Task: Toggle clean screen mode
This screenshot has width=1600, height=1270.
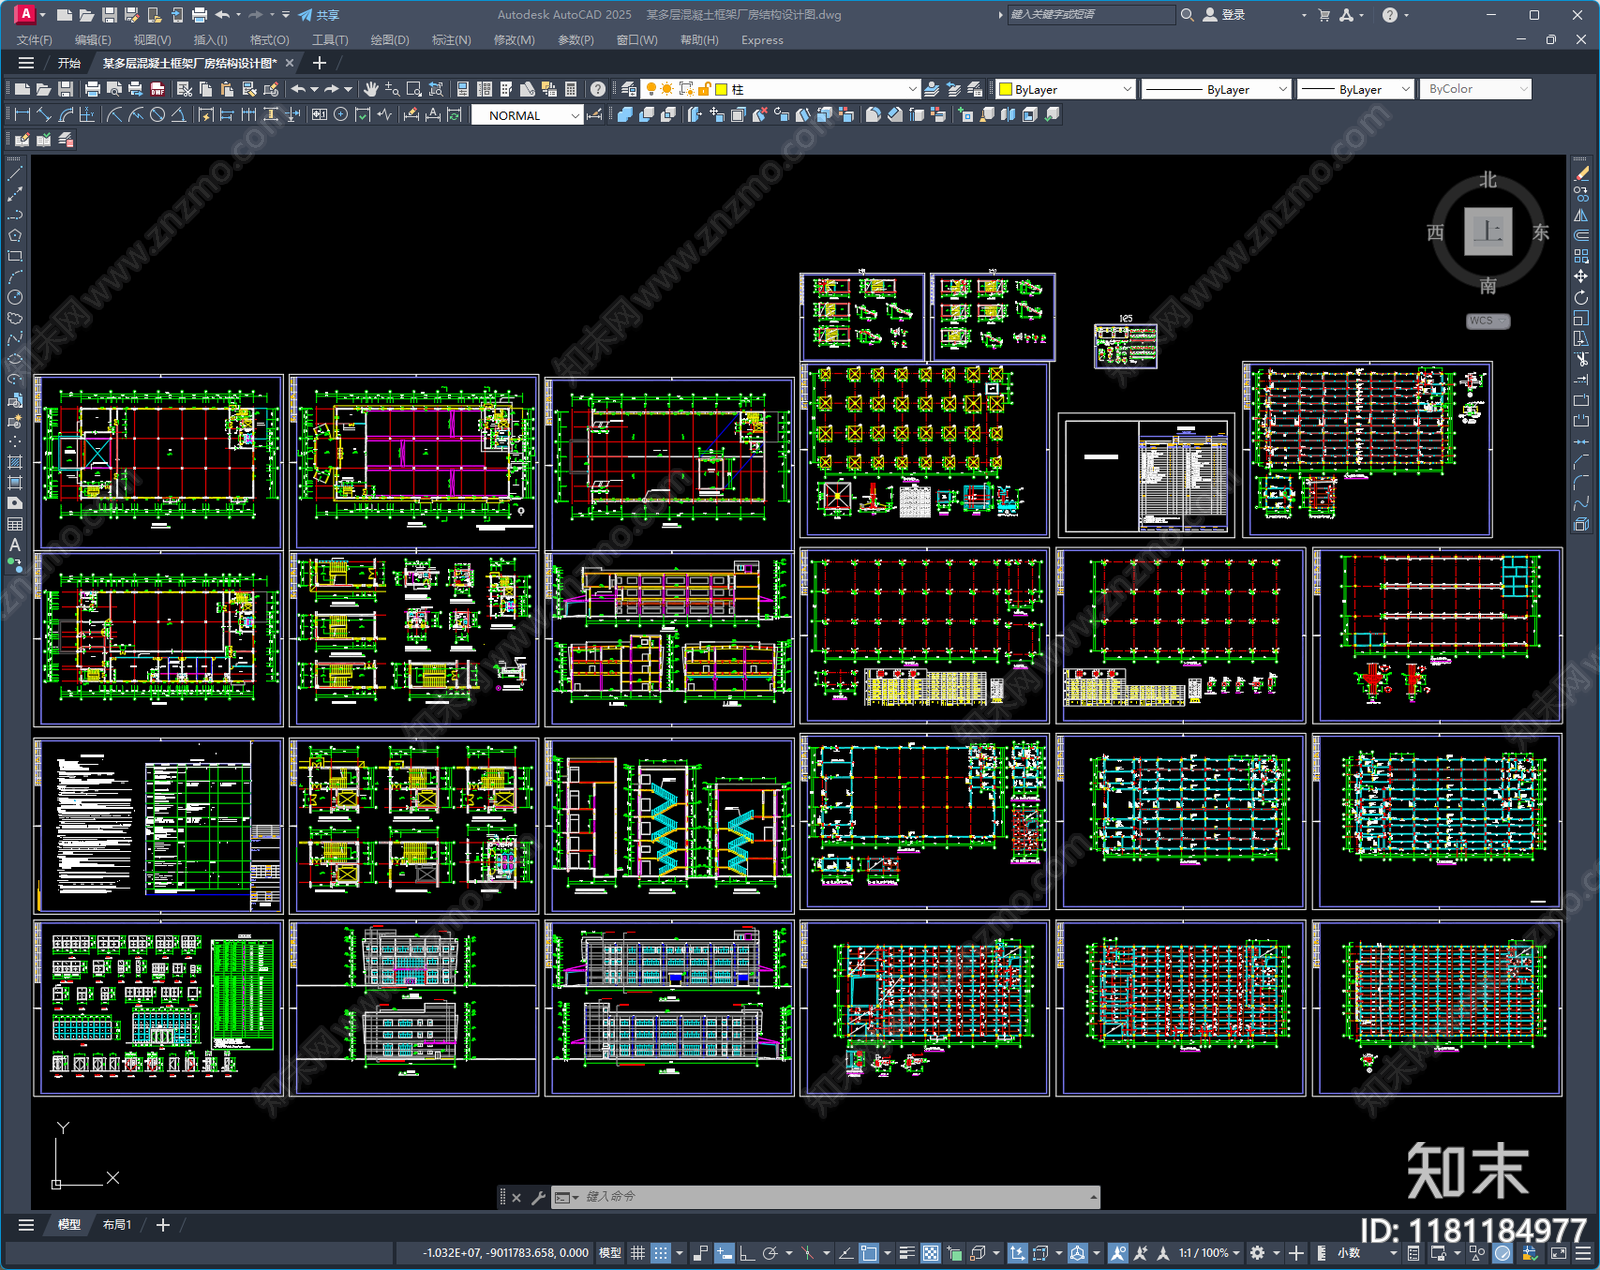Action: [x=1558, y=1253]
